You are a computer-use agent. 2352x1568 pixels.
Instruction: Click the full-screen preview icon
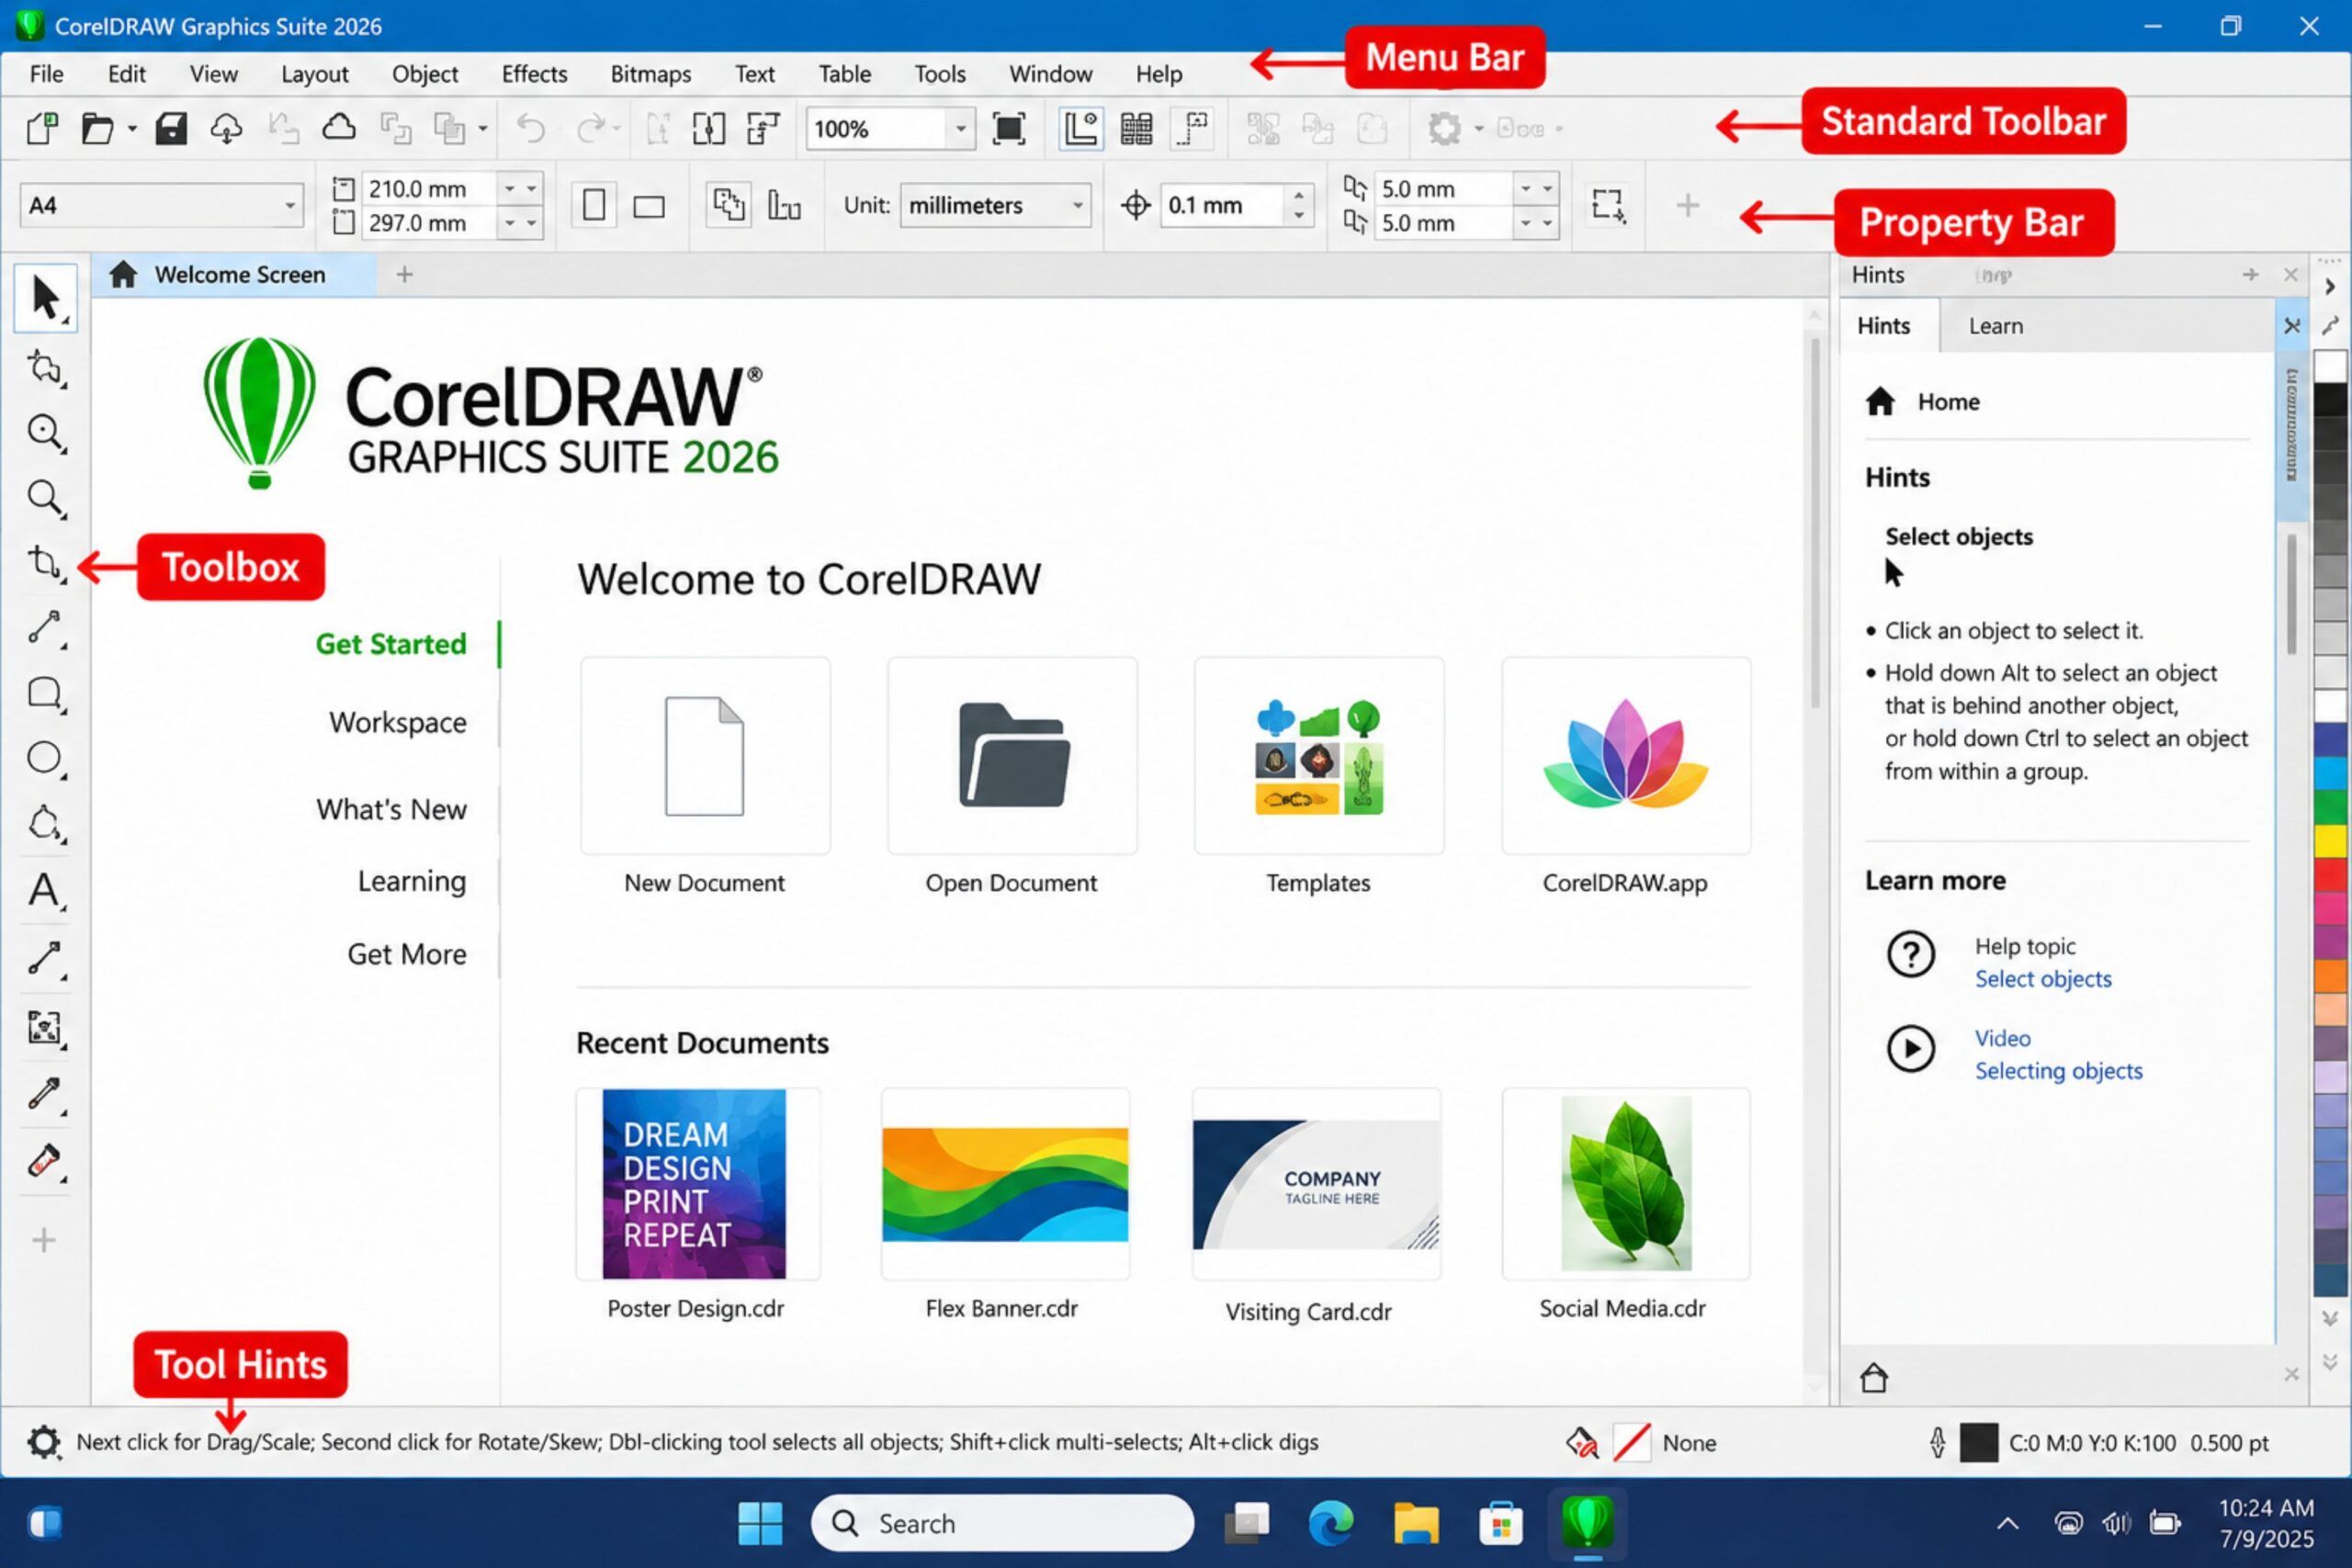pos(1008,128)
